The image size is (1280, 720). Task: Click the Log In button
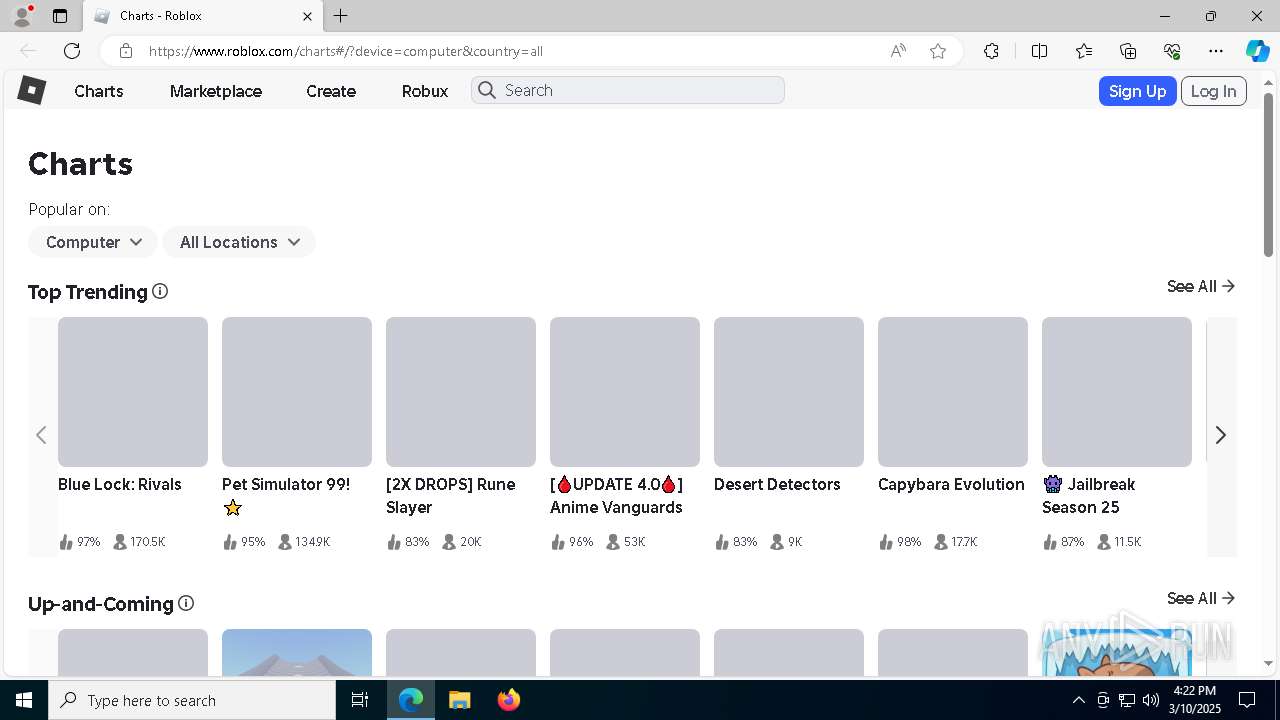1214,91
